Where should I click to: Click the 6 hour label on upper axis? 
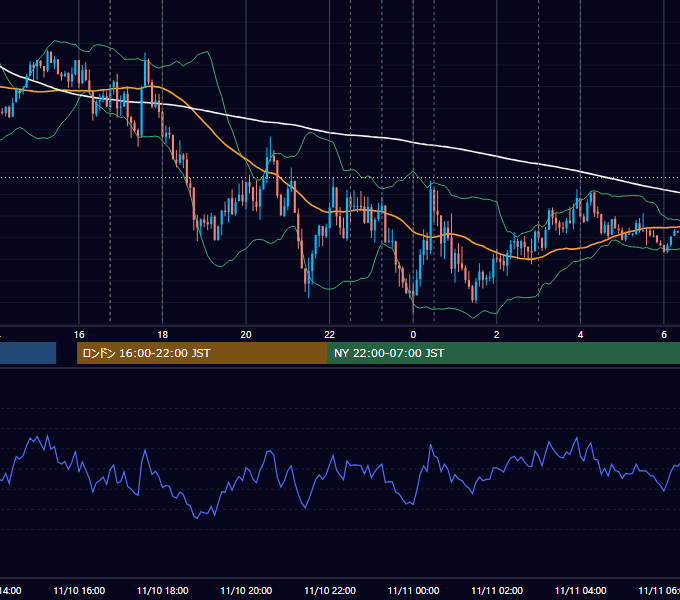click(664, 334)
